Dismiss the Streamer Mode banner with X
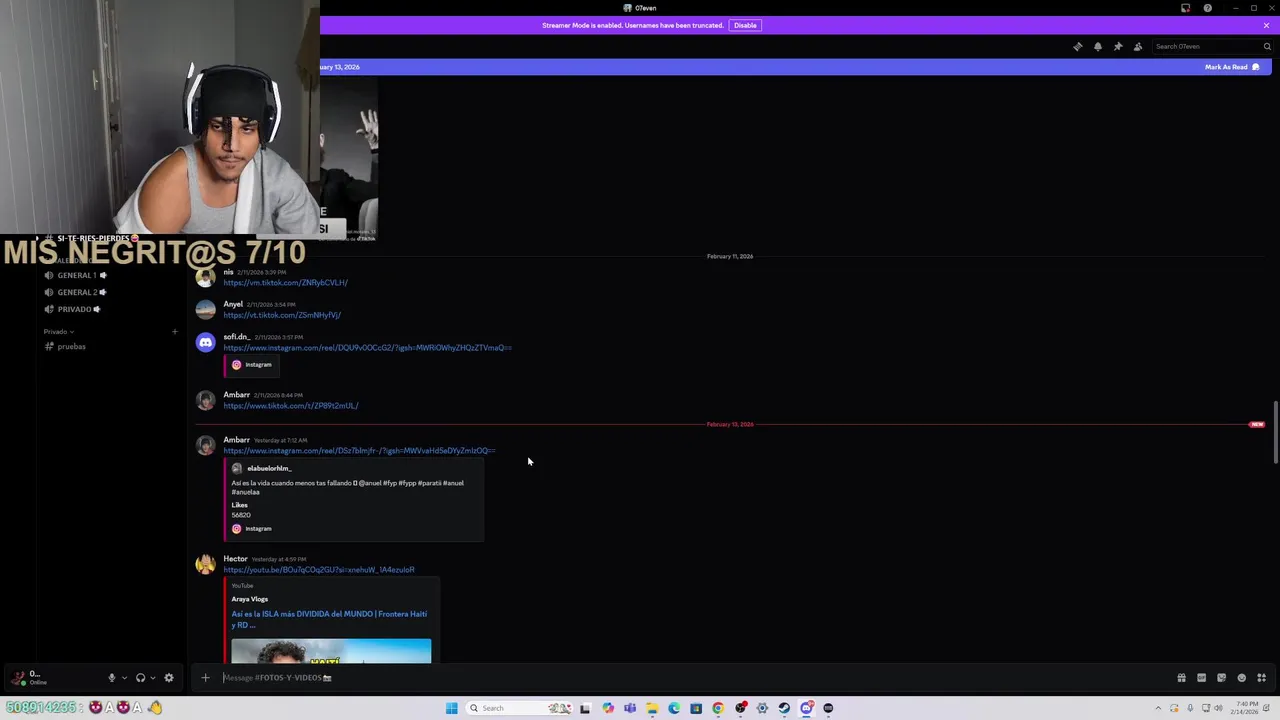Screen dimensions: 1280x720 (x=1266, y=25)
